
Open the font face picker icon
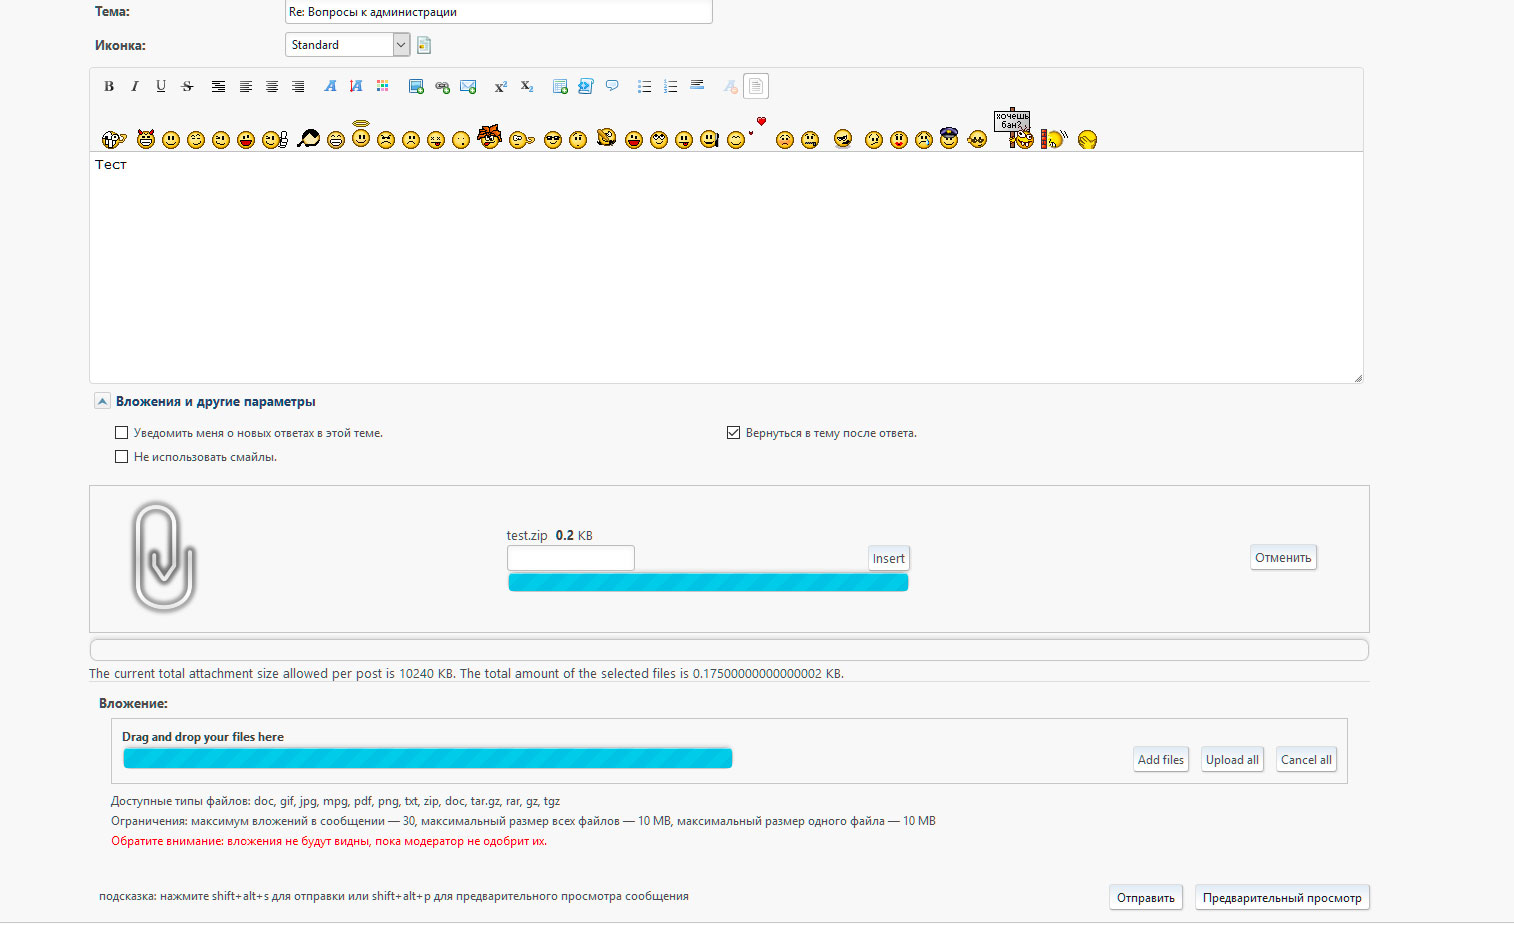click(330, 87)
